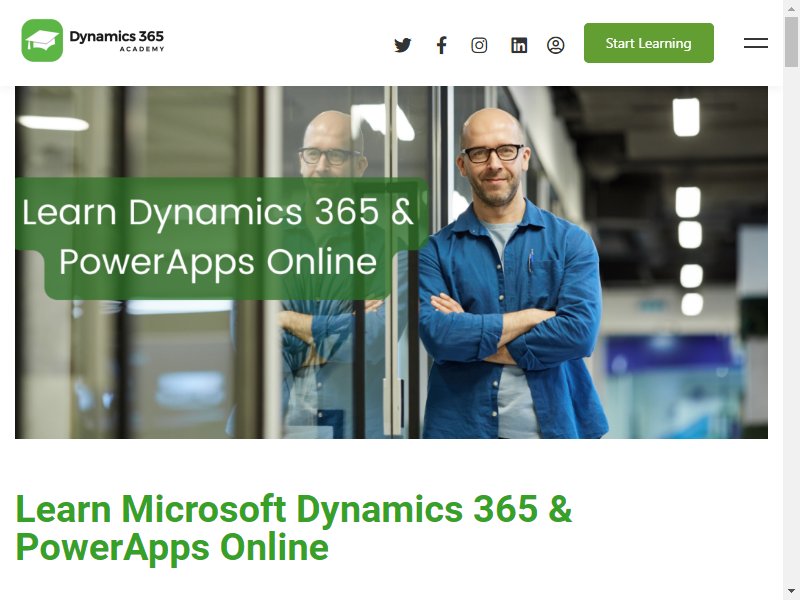Open the hamburger navigation menu

click(756, 43)
